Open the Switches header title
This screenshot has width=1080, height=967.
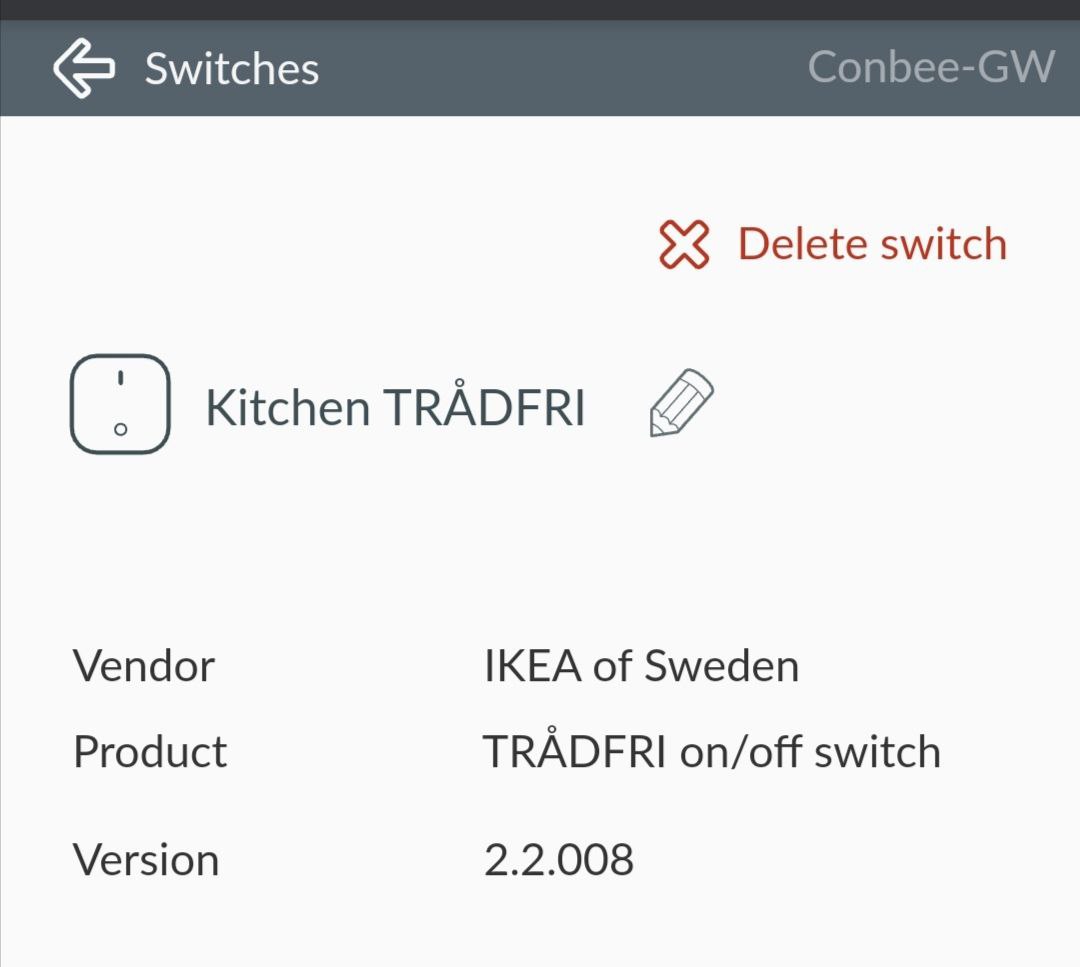[232, 69]
